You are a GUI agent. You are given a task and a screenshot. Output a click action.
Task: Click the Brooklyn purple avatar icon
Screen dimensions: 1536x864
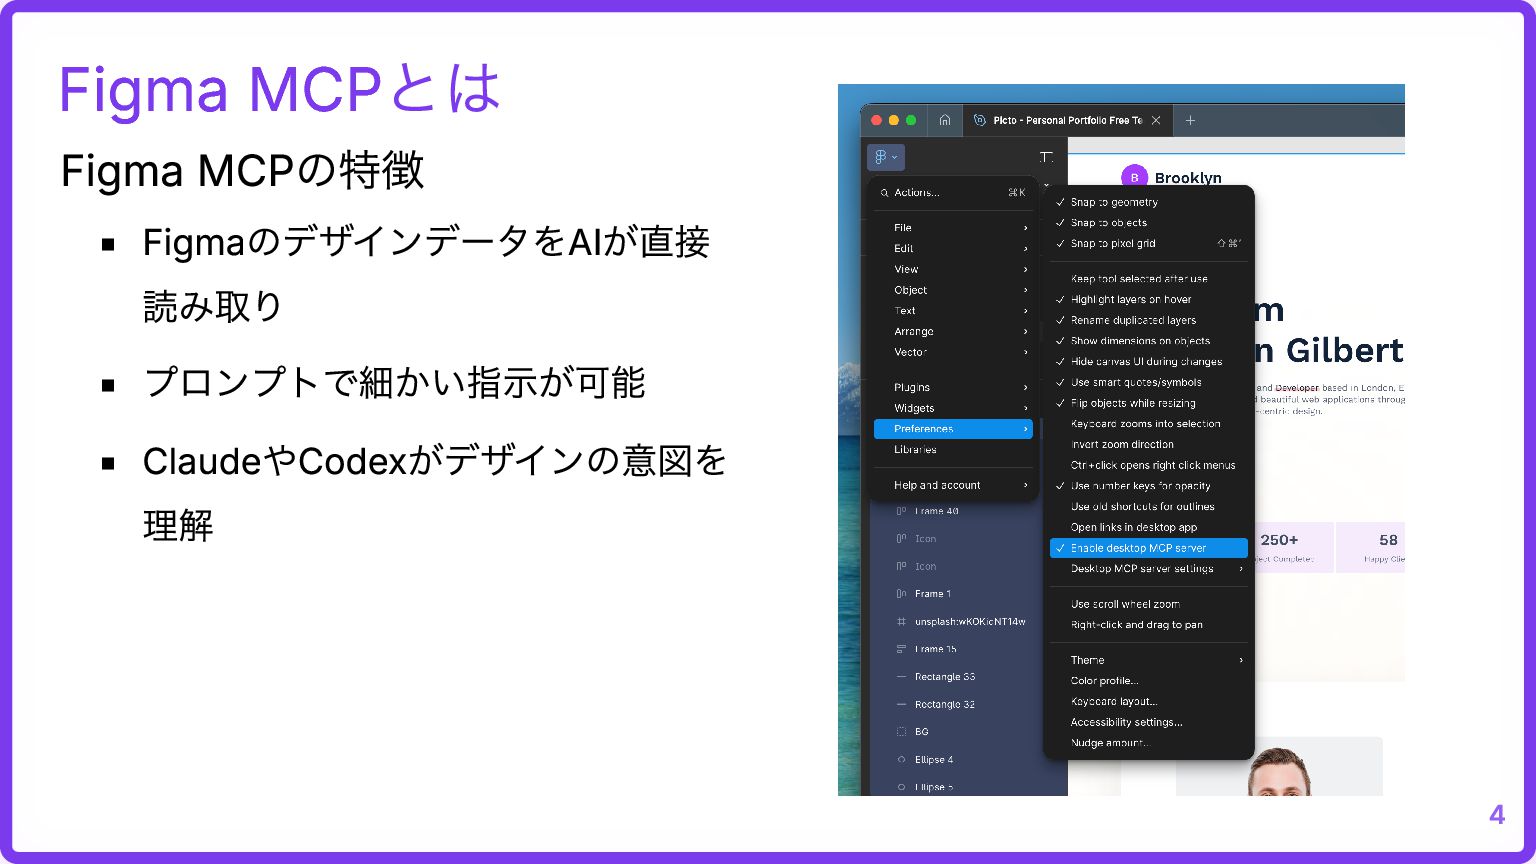pyautogui.click(x=1133, y=177)
